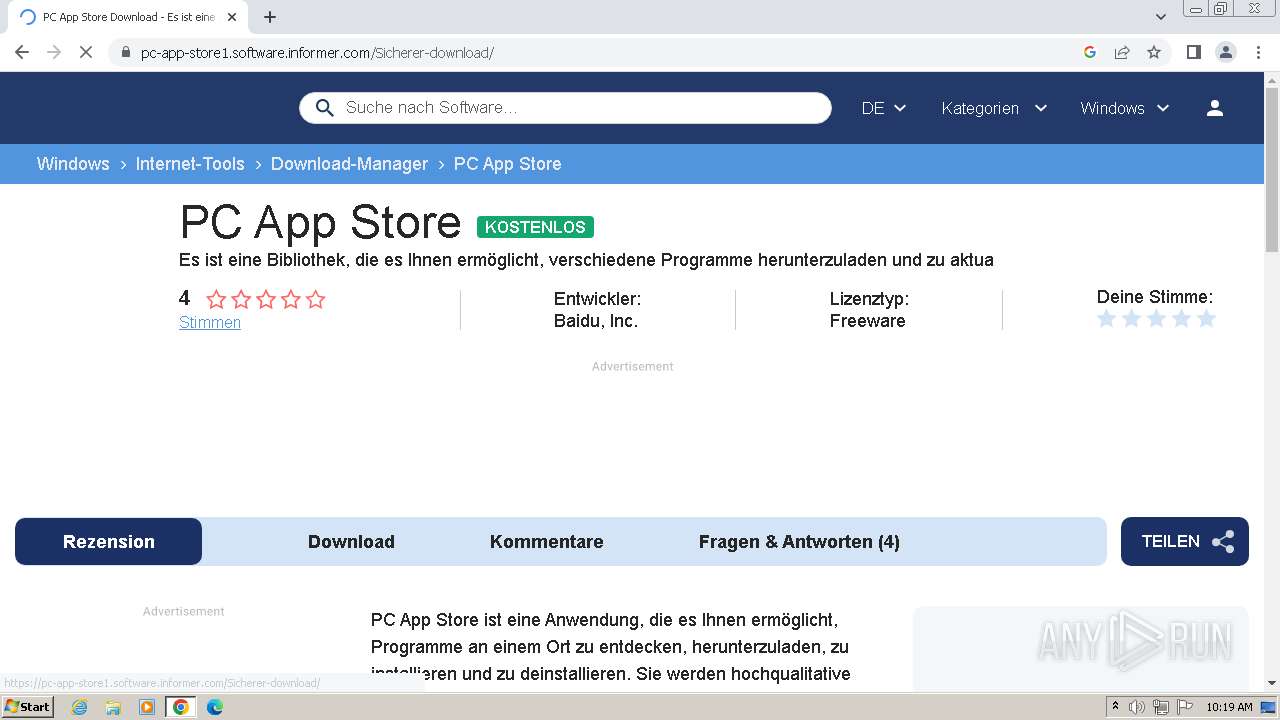Expand the Windows platform dropdown
Screen dimensions: 1280x720
(x=1125, y=108)
